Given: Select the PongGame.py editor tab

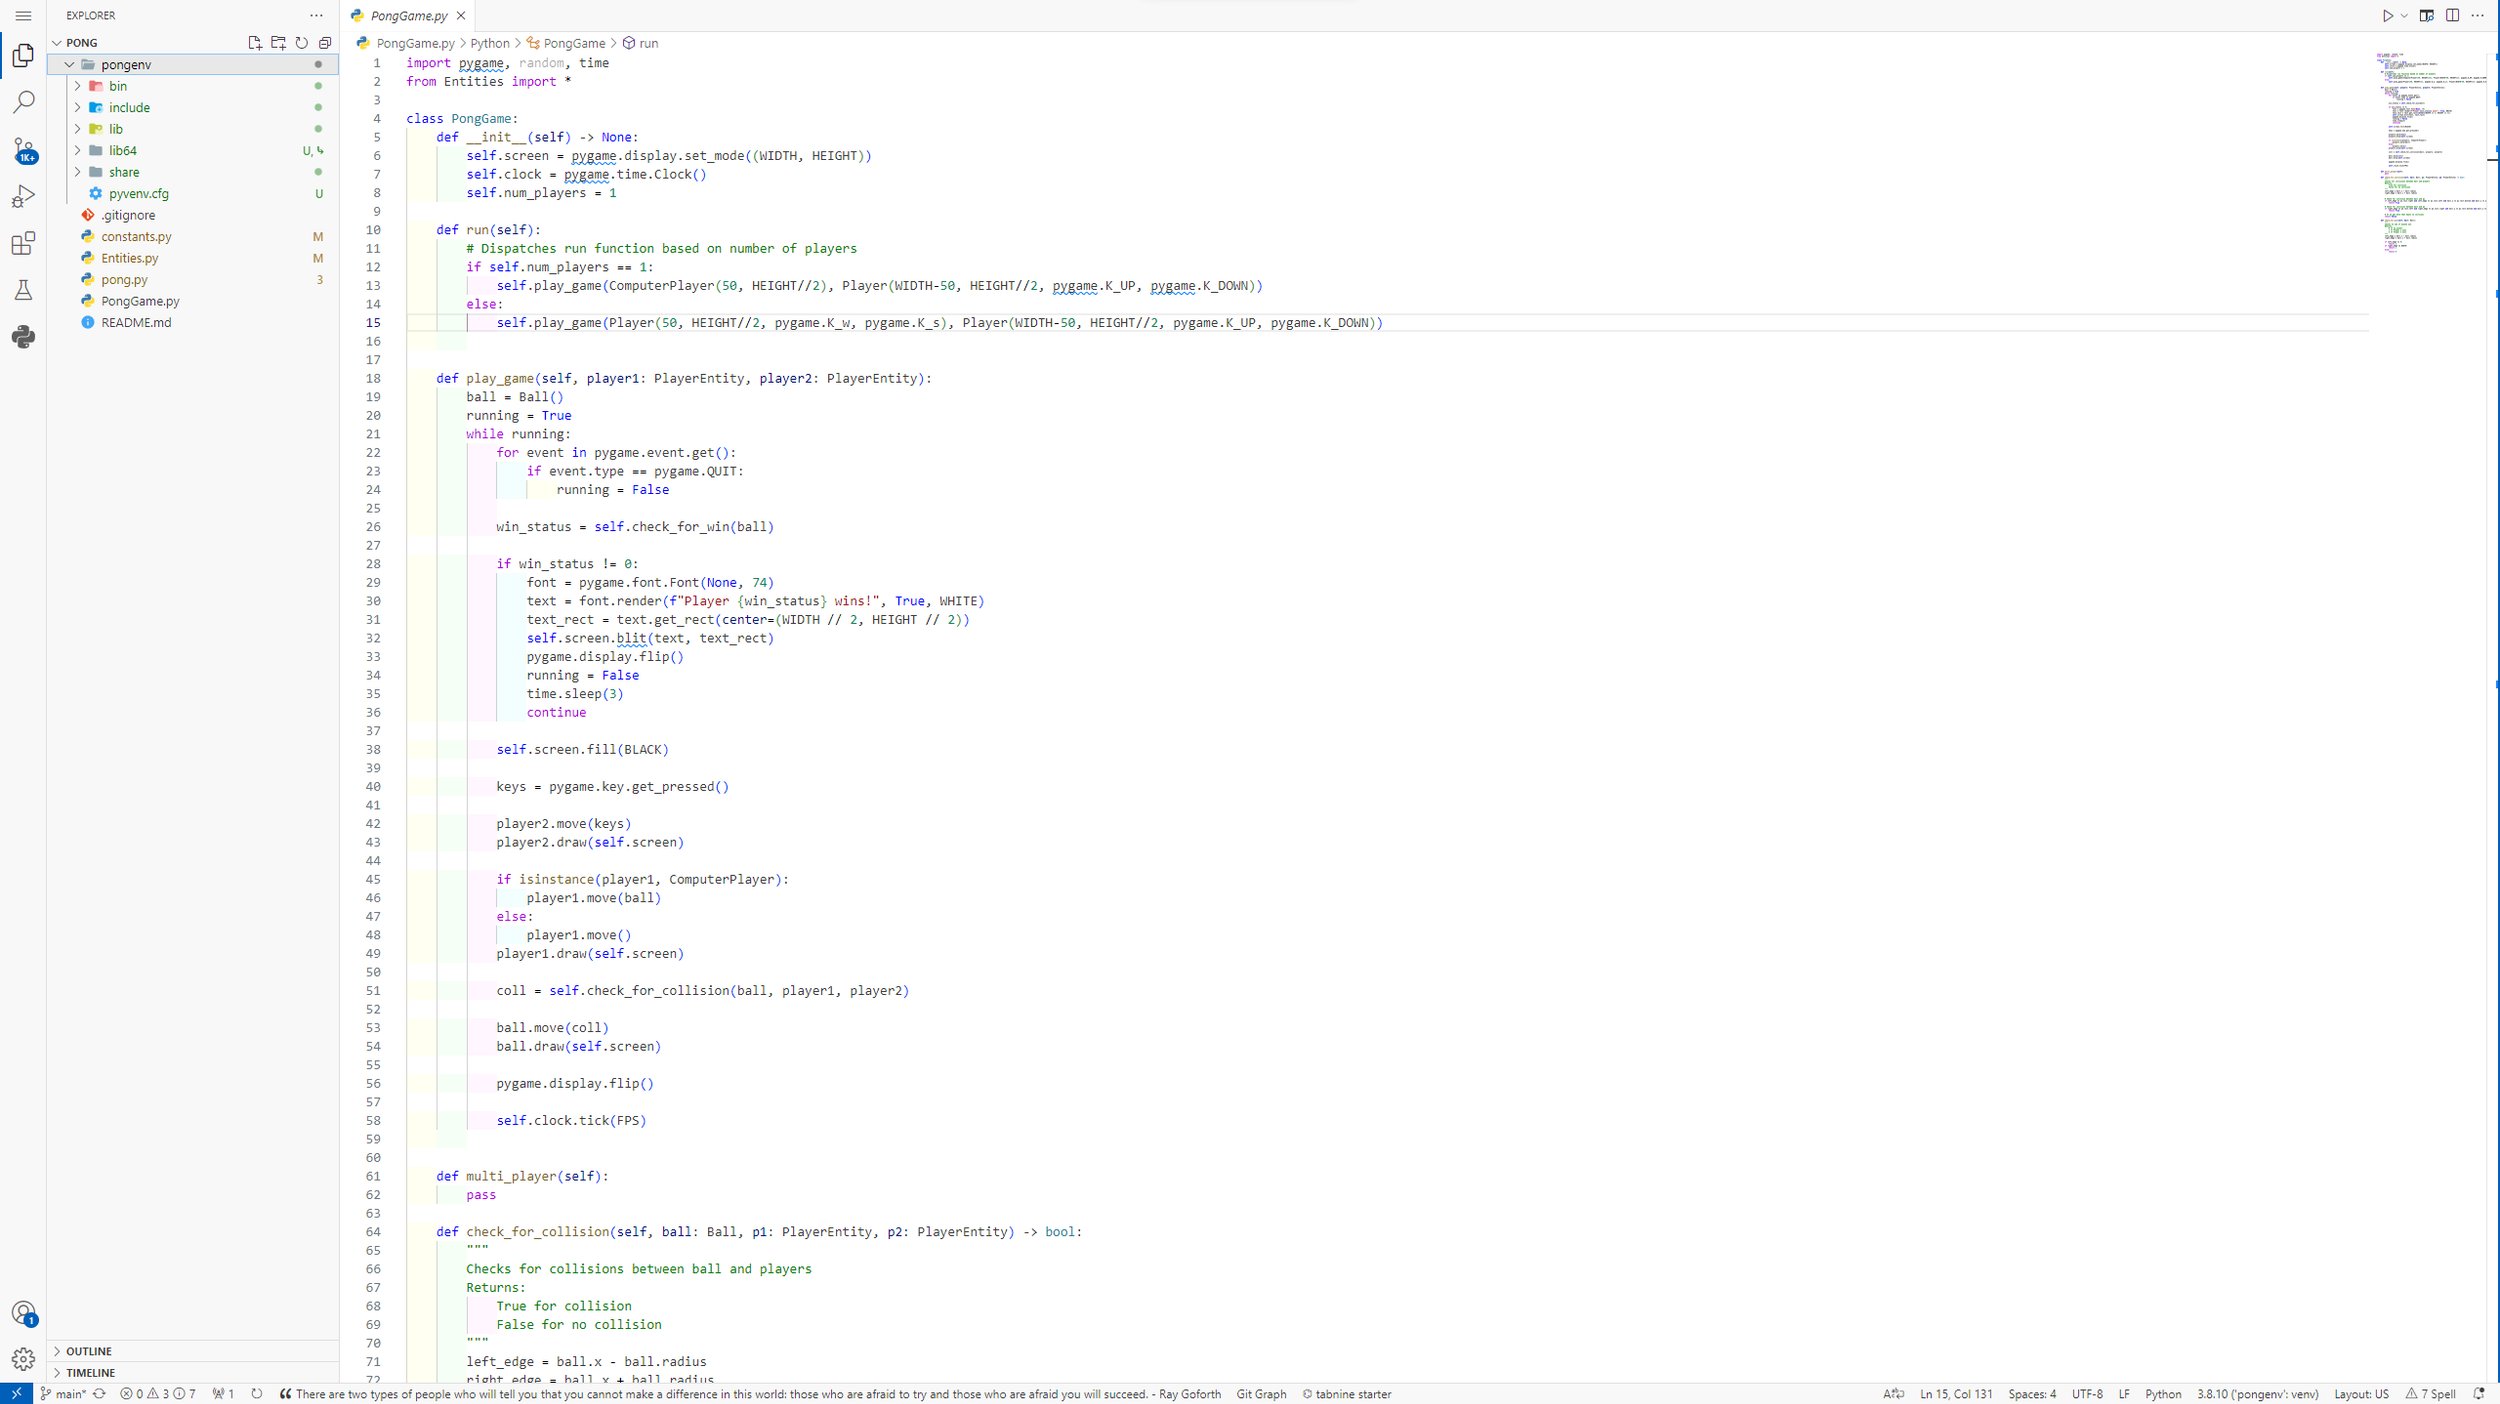Looking at the screenshot, I should [408, 16].
